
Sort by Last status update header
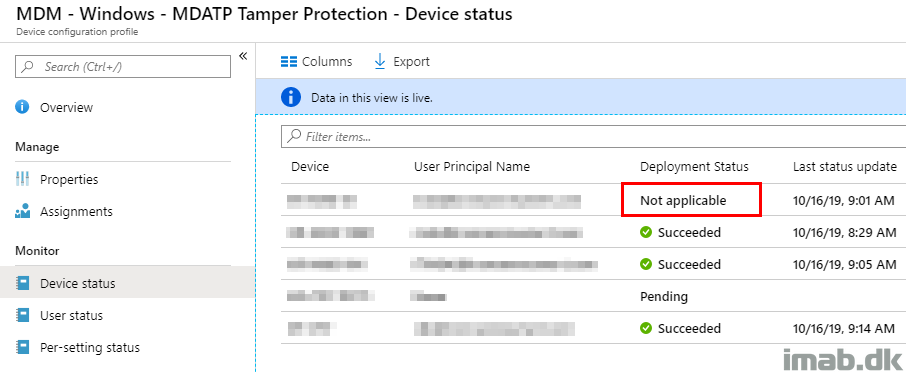click(x=845, y=167)
